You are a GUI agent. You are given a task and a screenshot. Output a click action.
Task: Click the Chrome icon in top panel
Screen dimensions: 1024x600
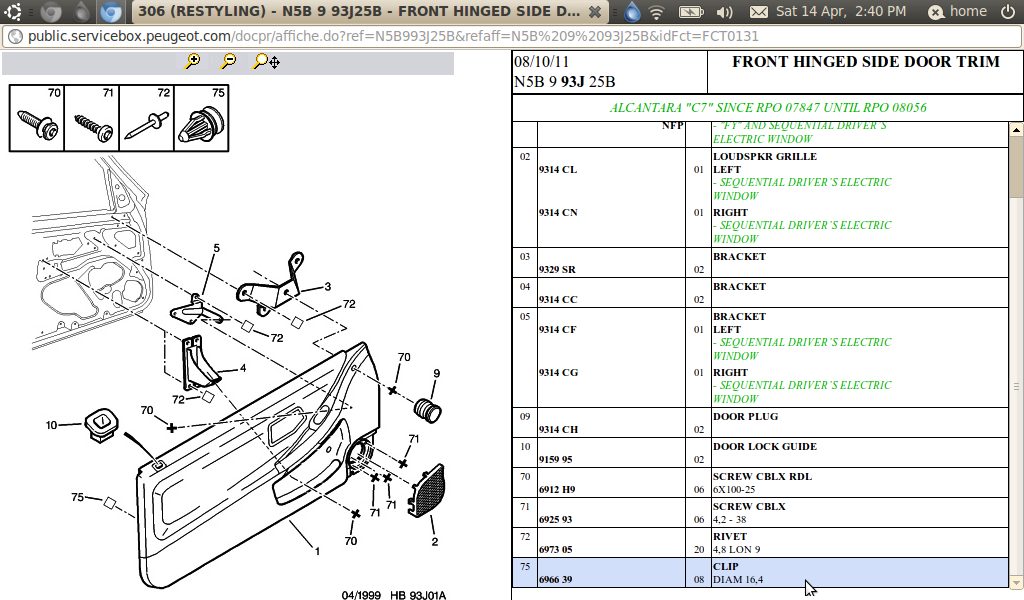(113, 12)
